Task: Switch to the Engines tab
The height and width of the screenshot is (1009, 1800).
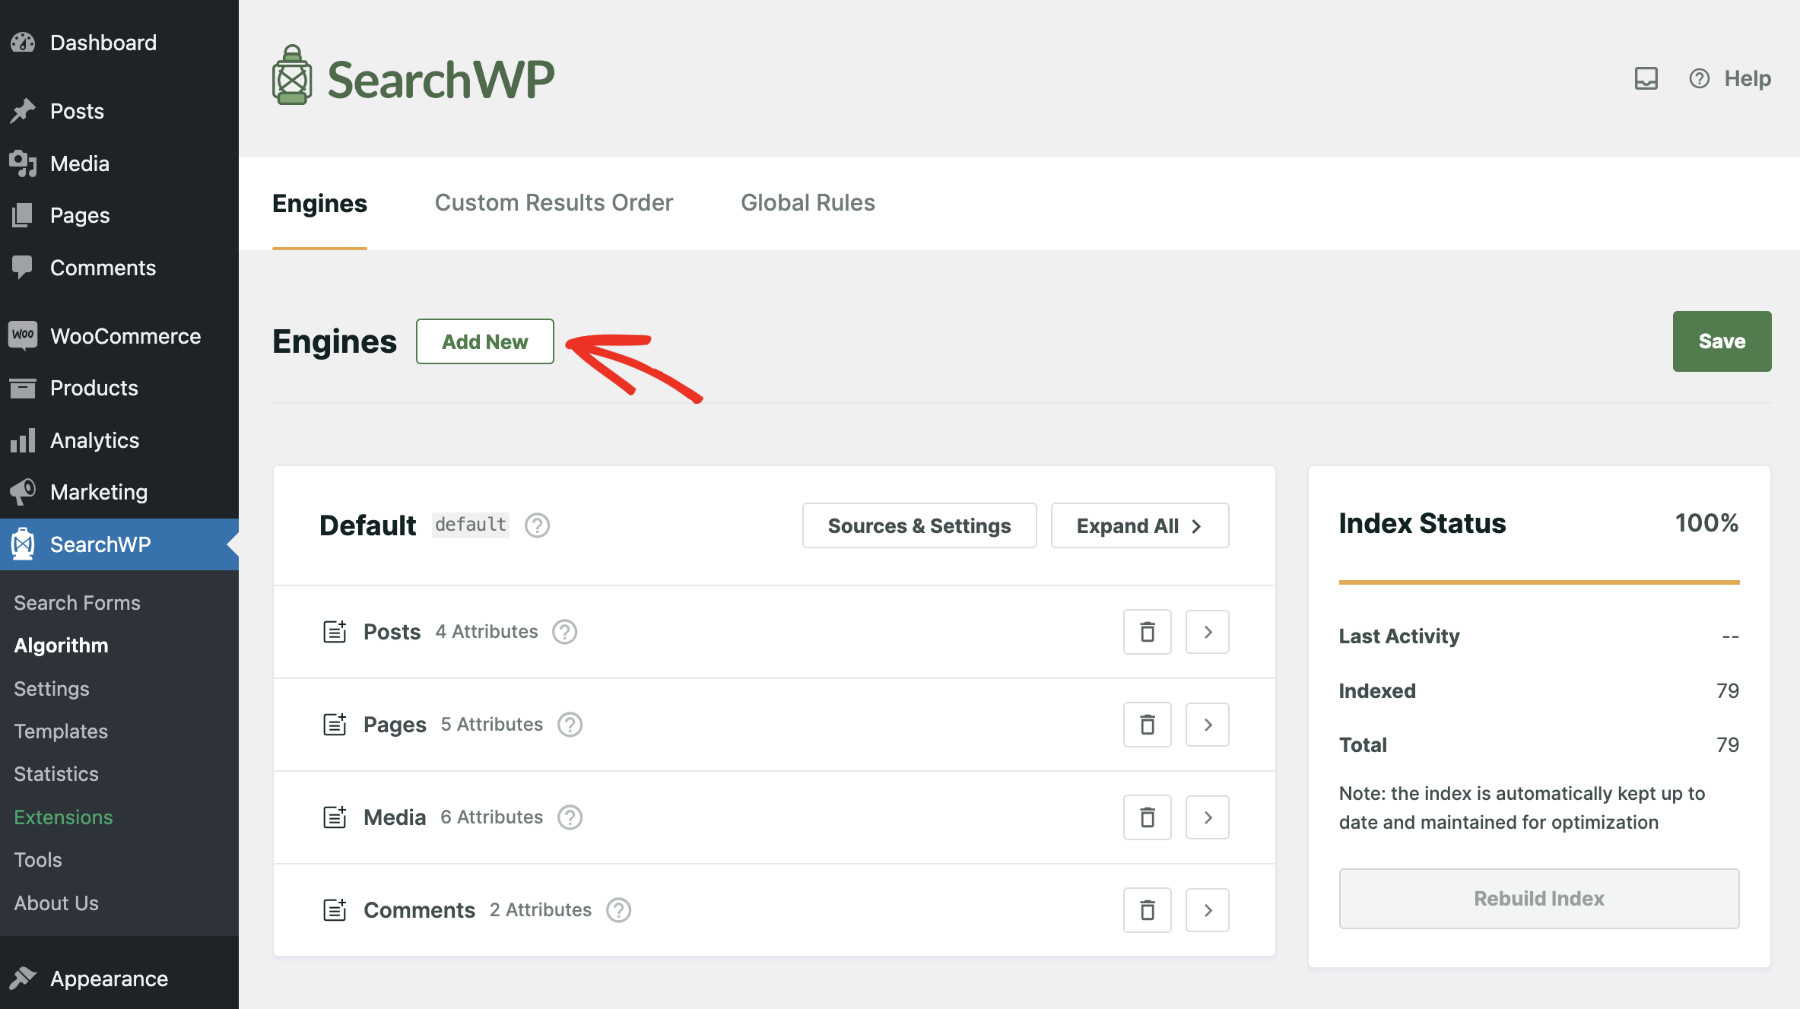Action: click(320, 203)
